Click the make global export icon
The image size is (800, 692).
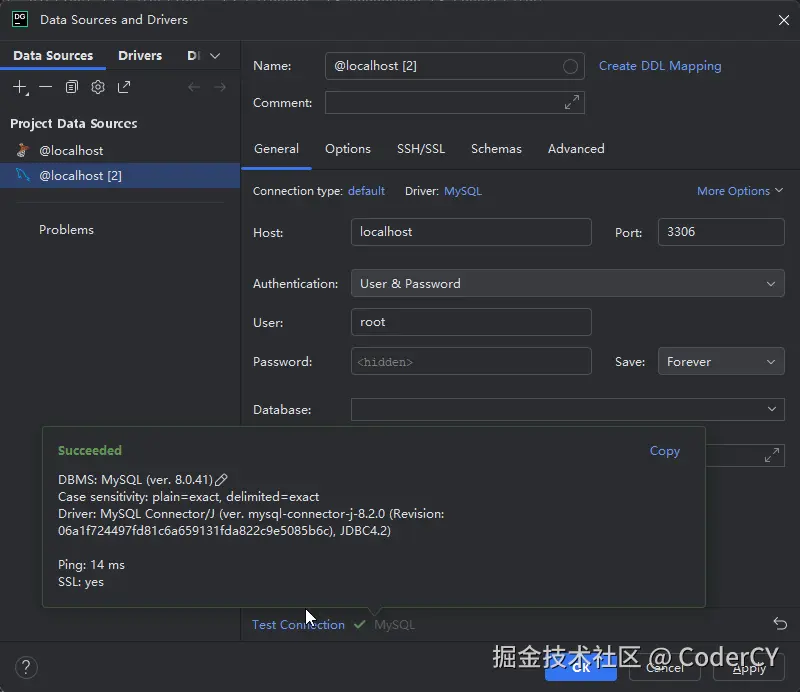click(124, 87)
